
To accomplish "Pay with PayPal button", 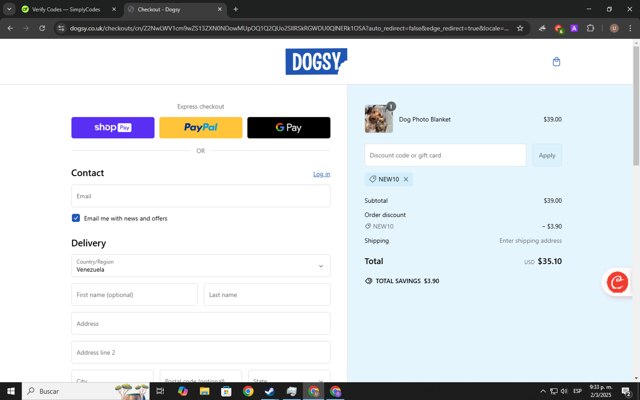I will 200,127.
